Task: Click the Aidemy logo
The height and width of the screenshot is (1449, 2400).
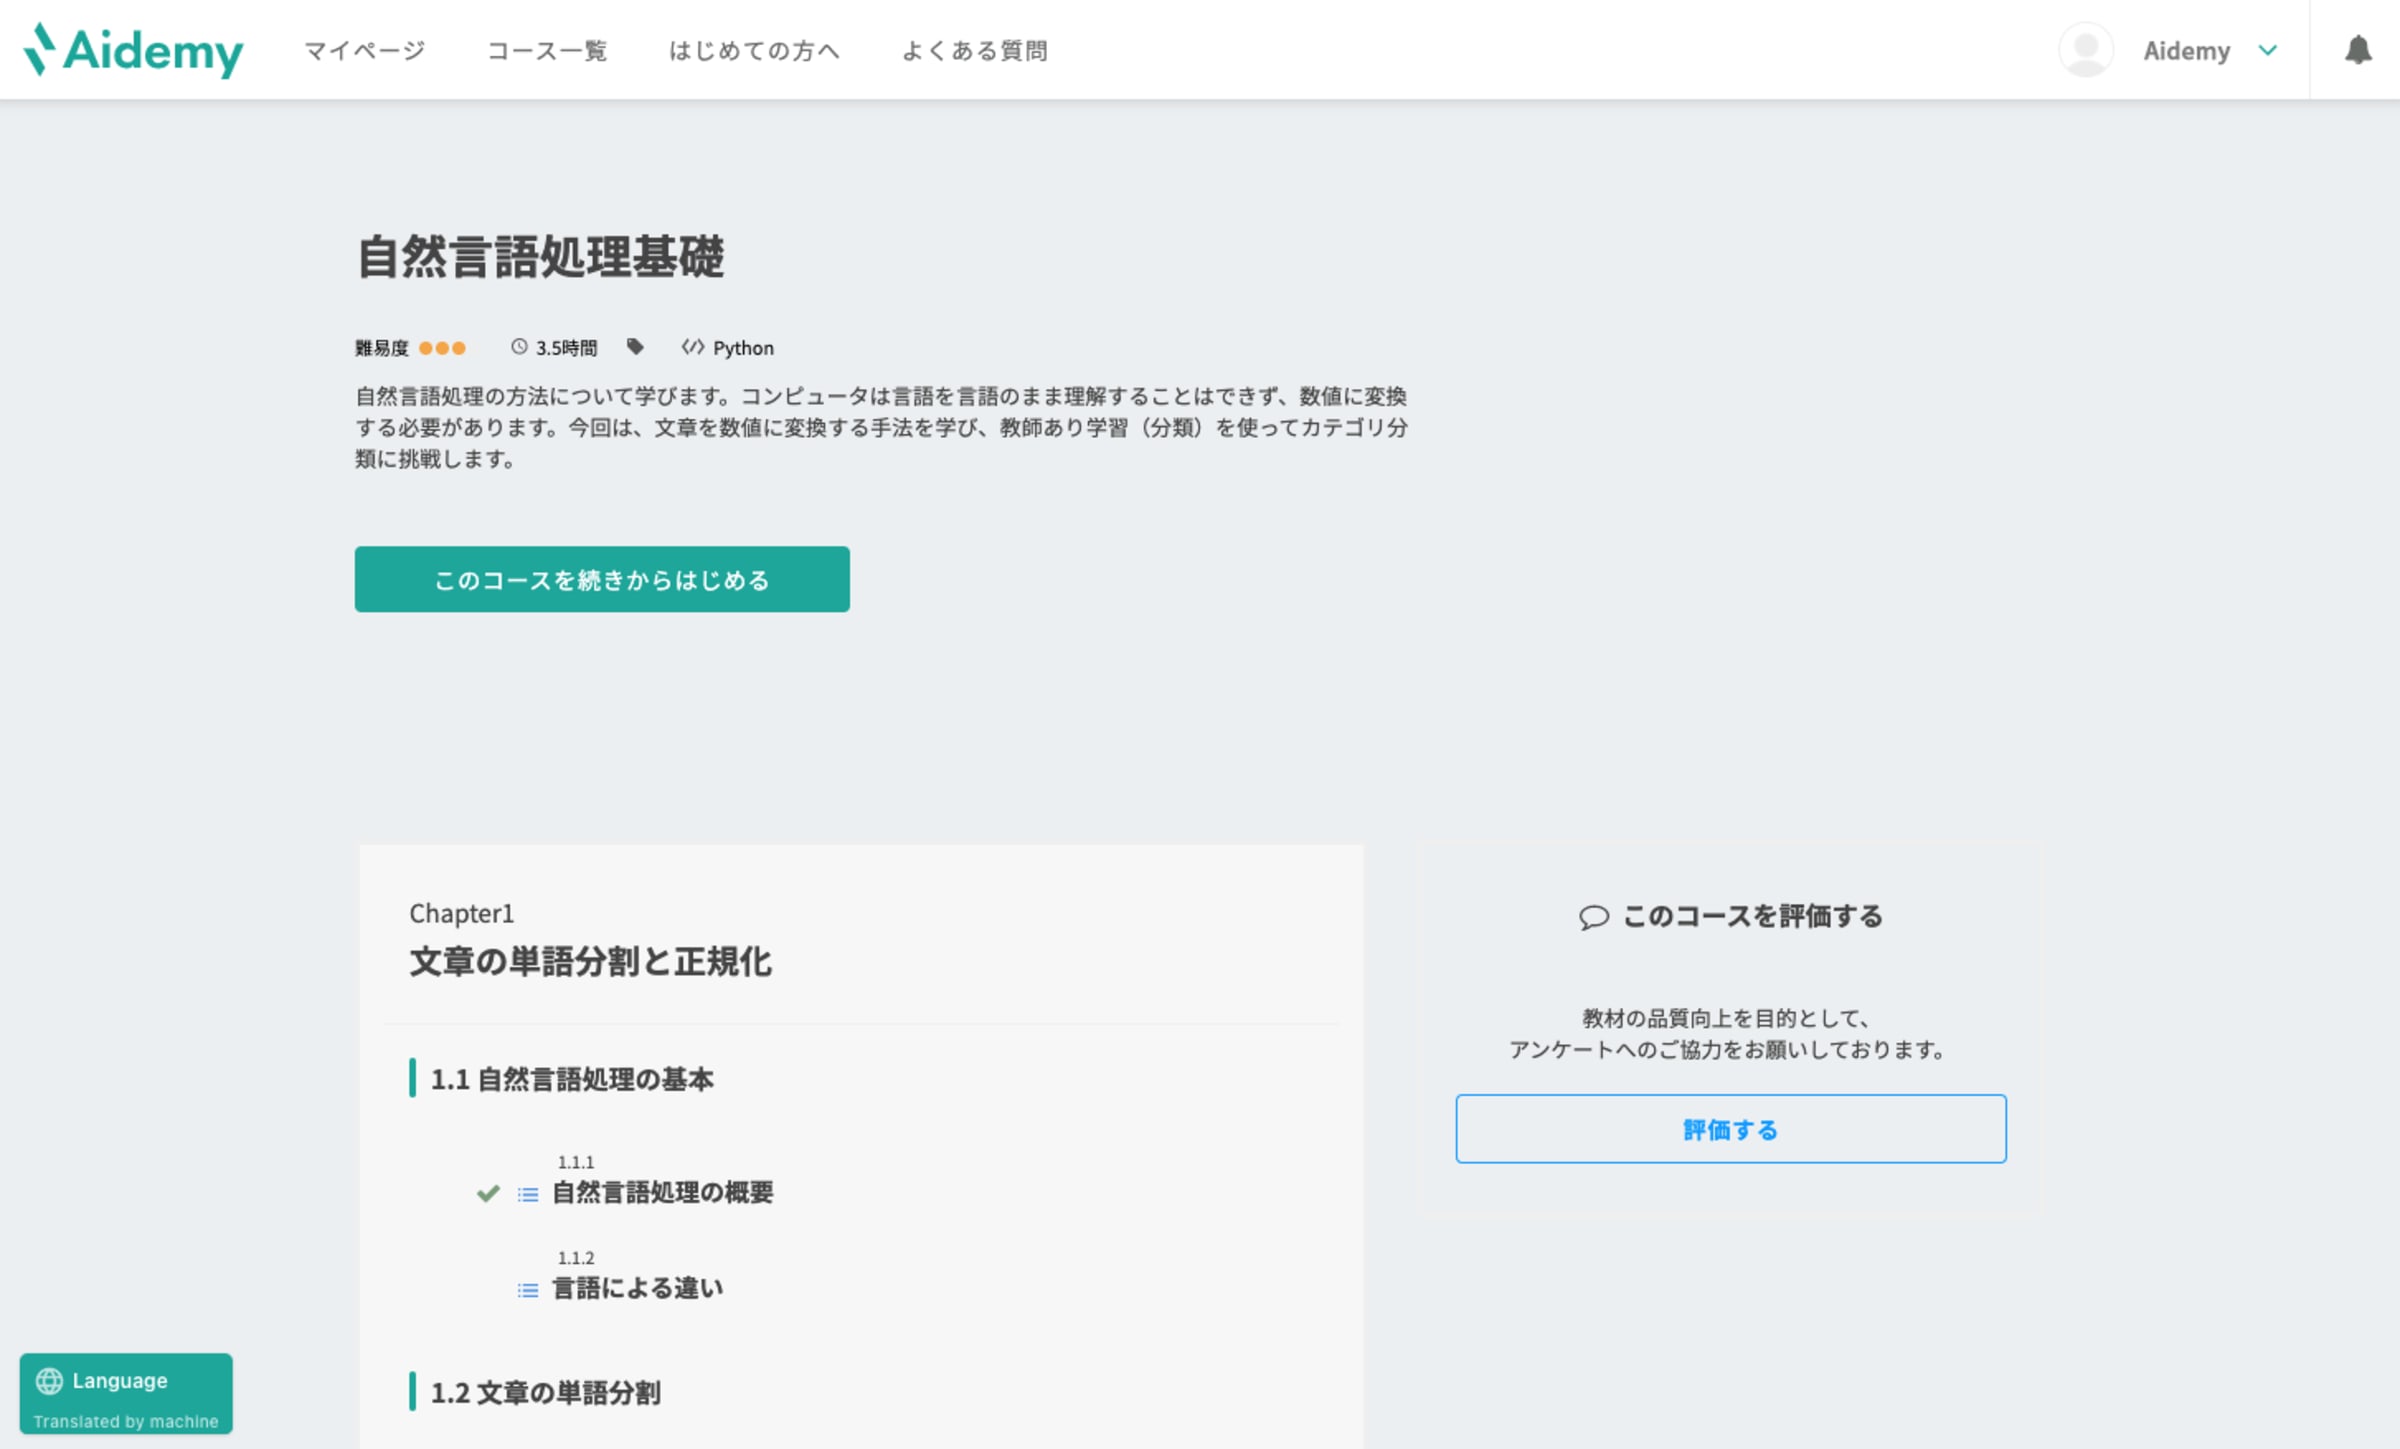Action: 133,50
